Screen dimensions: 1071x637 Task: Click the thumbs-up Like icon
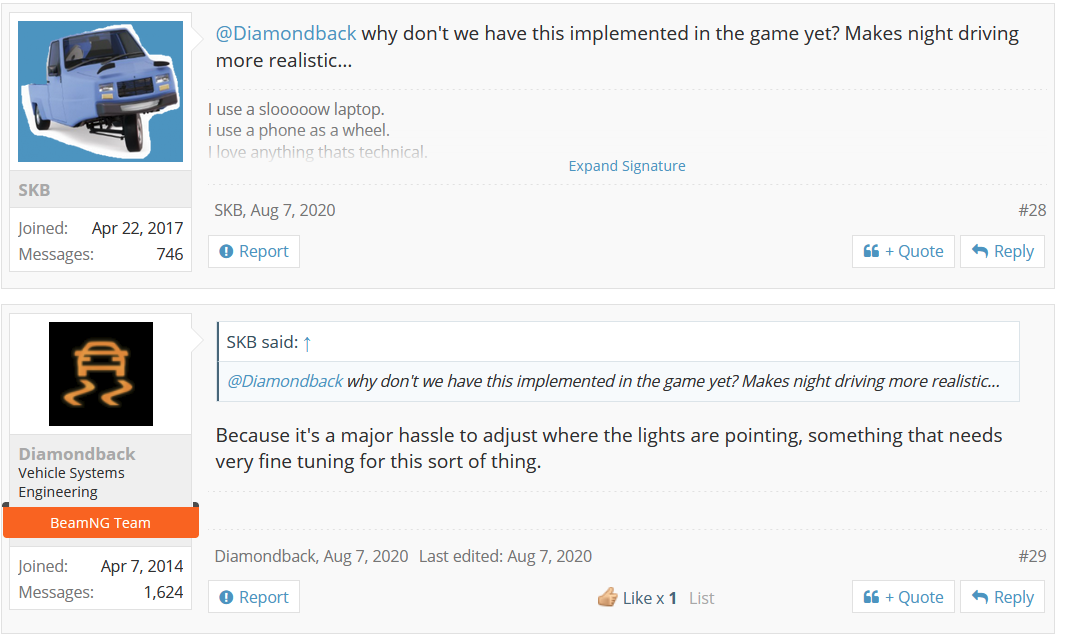(x=607, y=597)
